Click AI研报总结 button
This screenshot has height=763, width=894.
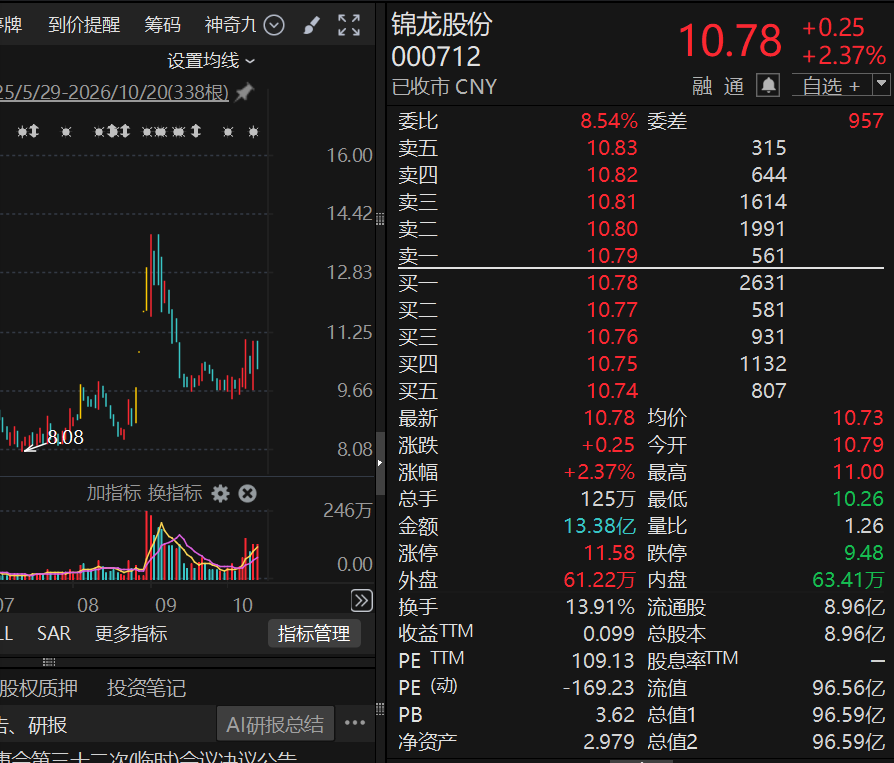(275, 724)
